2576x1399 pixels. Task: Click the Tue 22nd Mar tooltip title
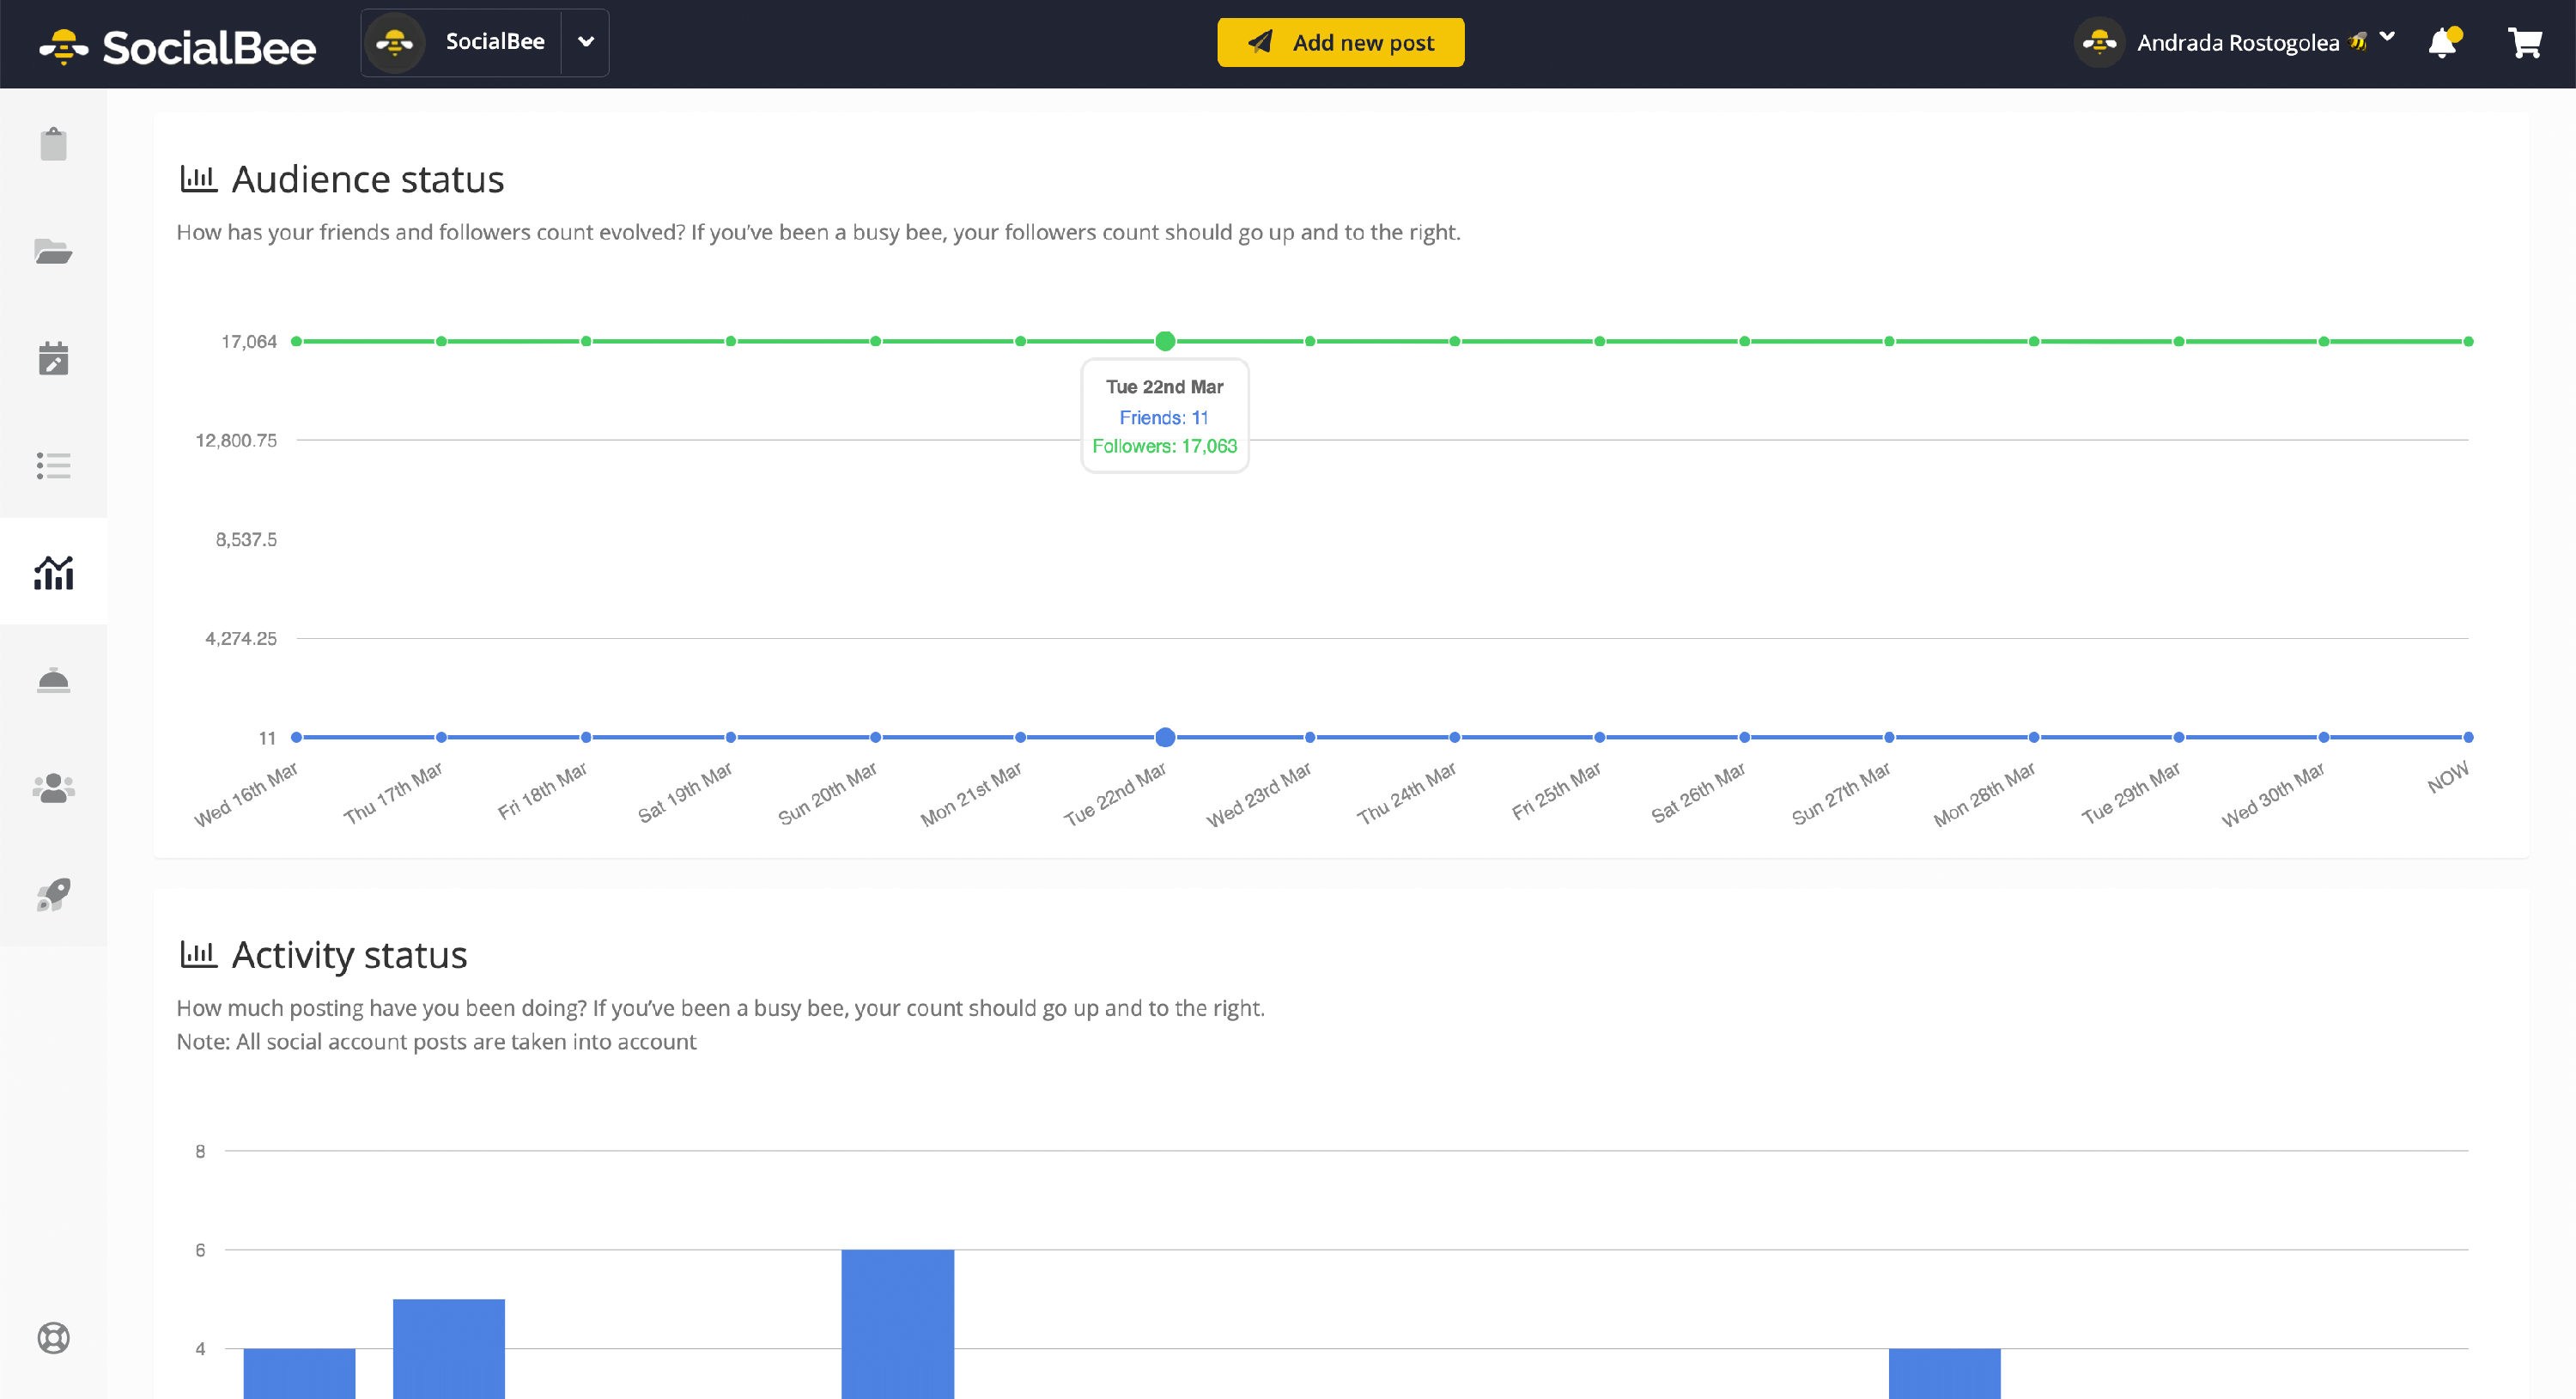[1164, 387]
